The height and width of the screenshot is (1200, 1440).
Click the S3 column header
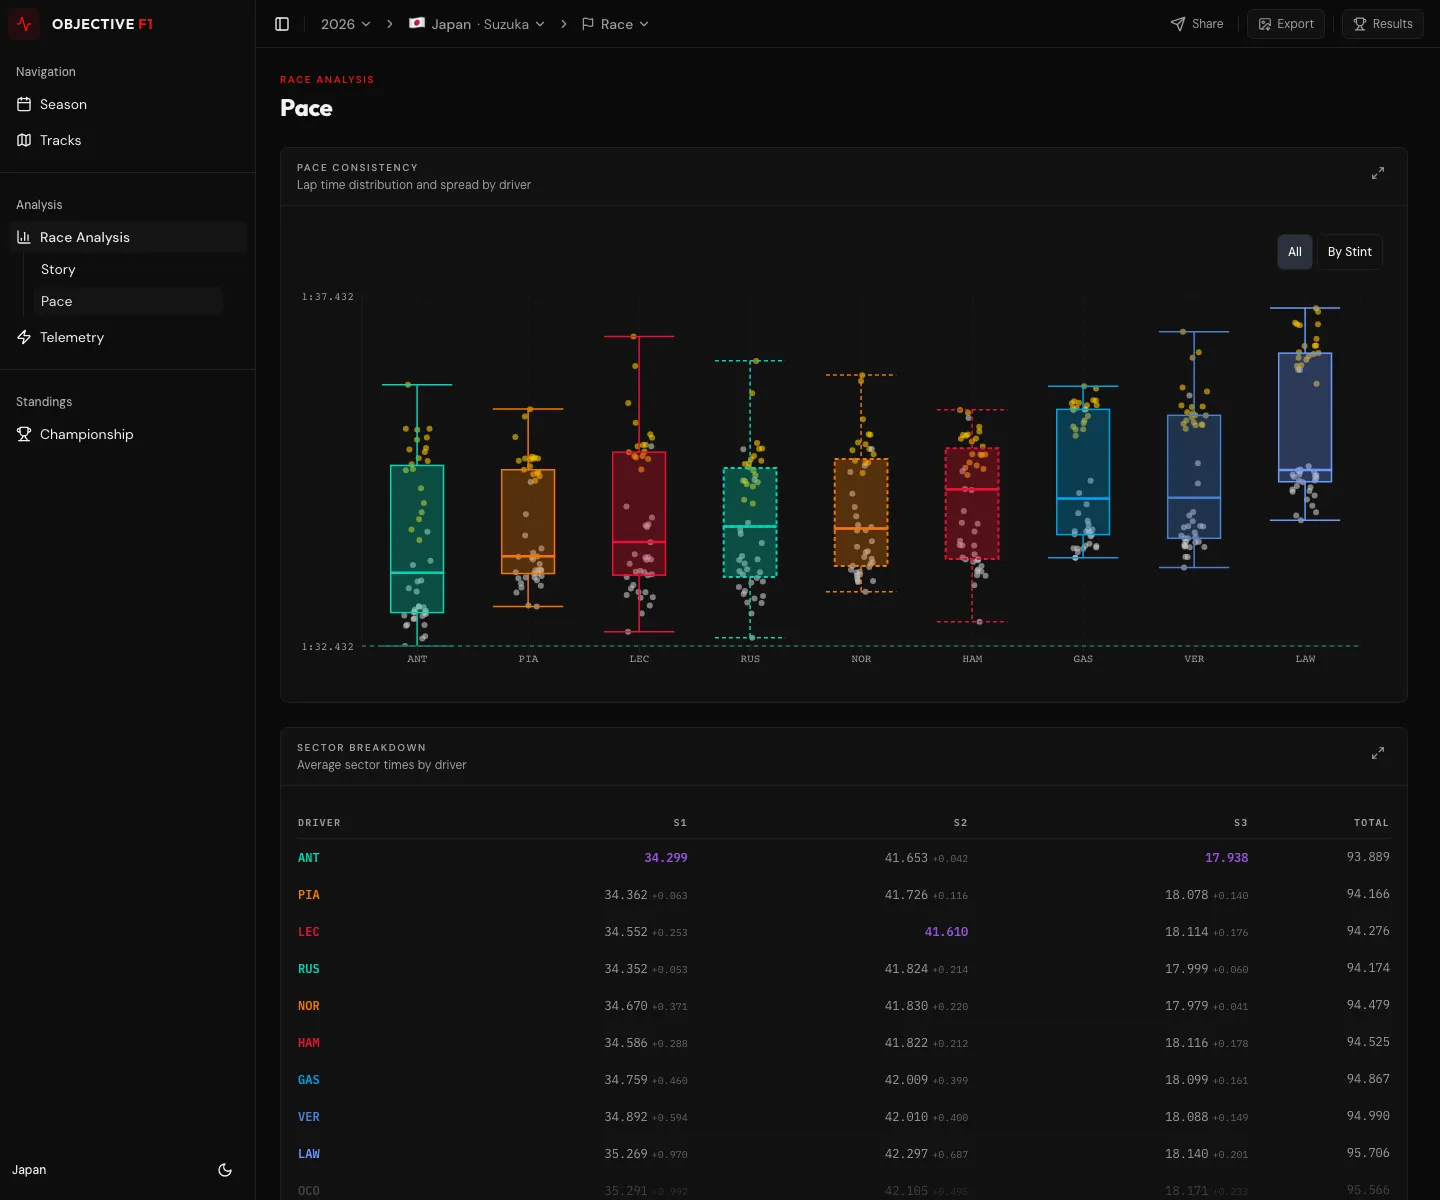(1241, 823)
